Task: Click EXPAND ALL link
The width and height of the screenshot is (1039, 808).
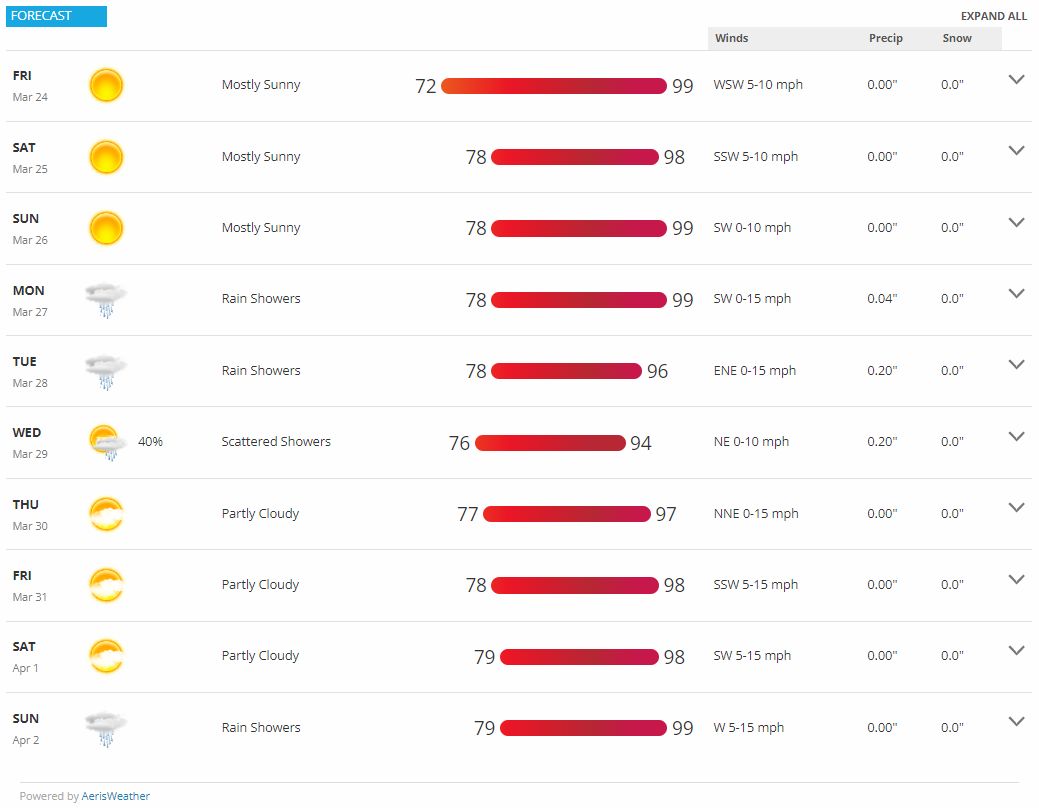Action: tap(993, 17)
